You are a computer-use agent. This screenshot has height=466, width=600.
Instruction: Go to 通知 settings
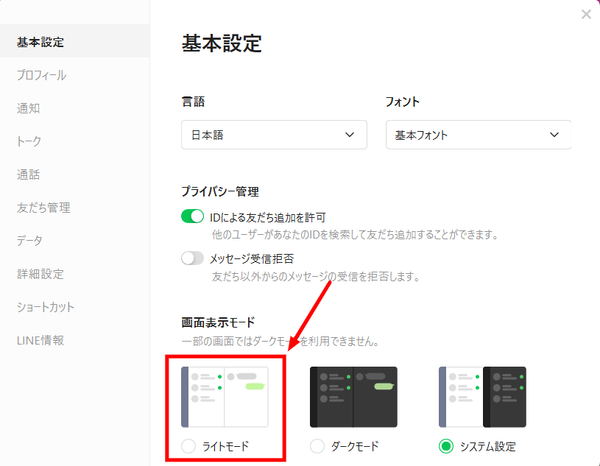28,108
